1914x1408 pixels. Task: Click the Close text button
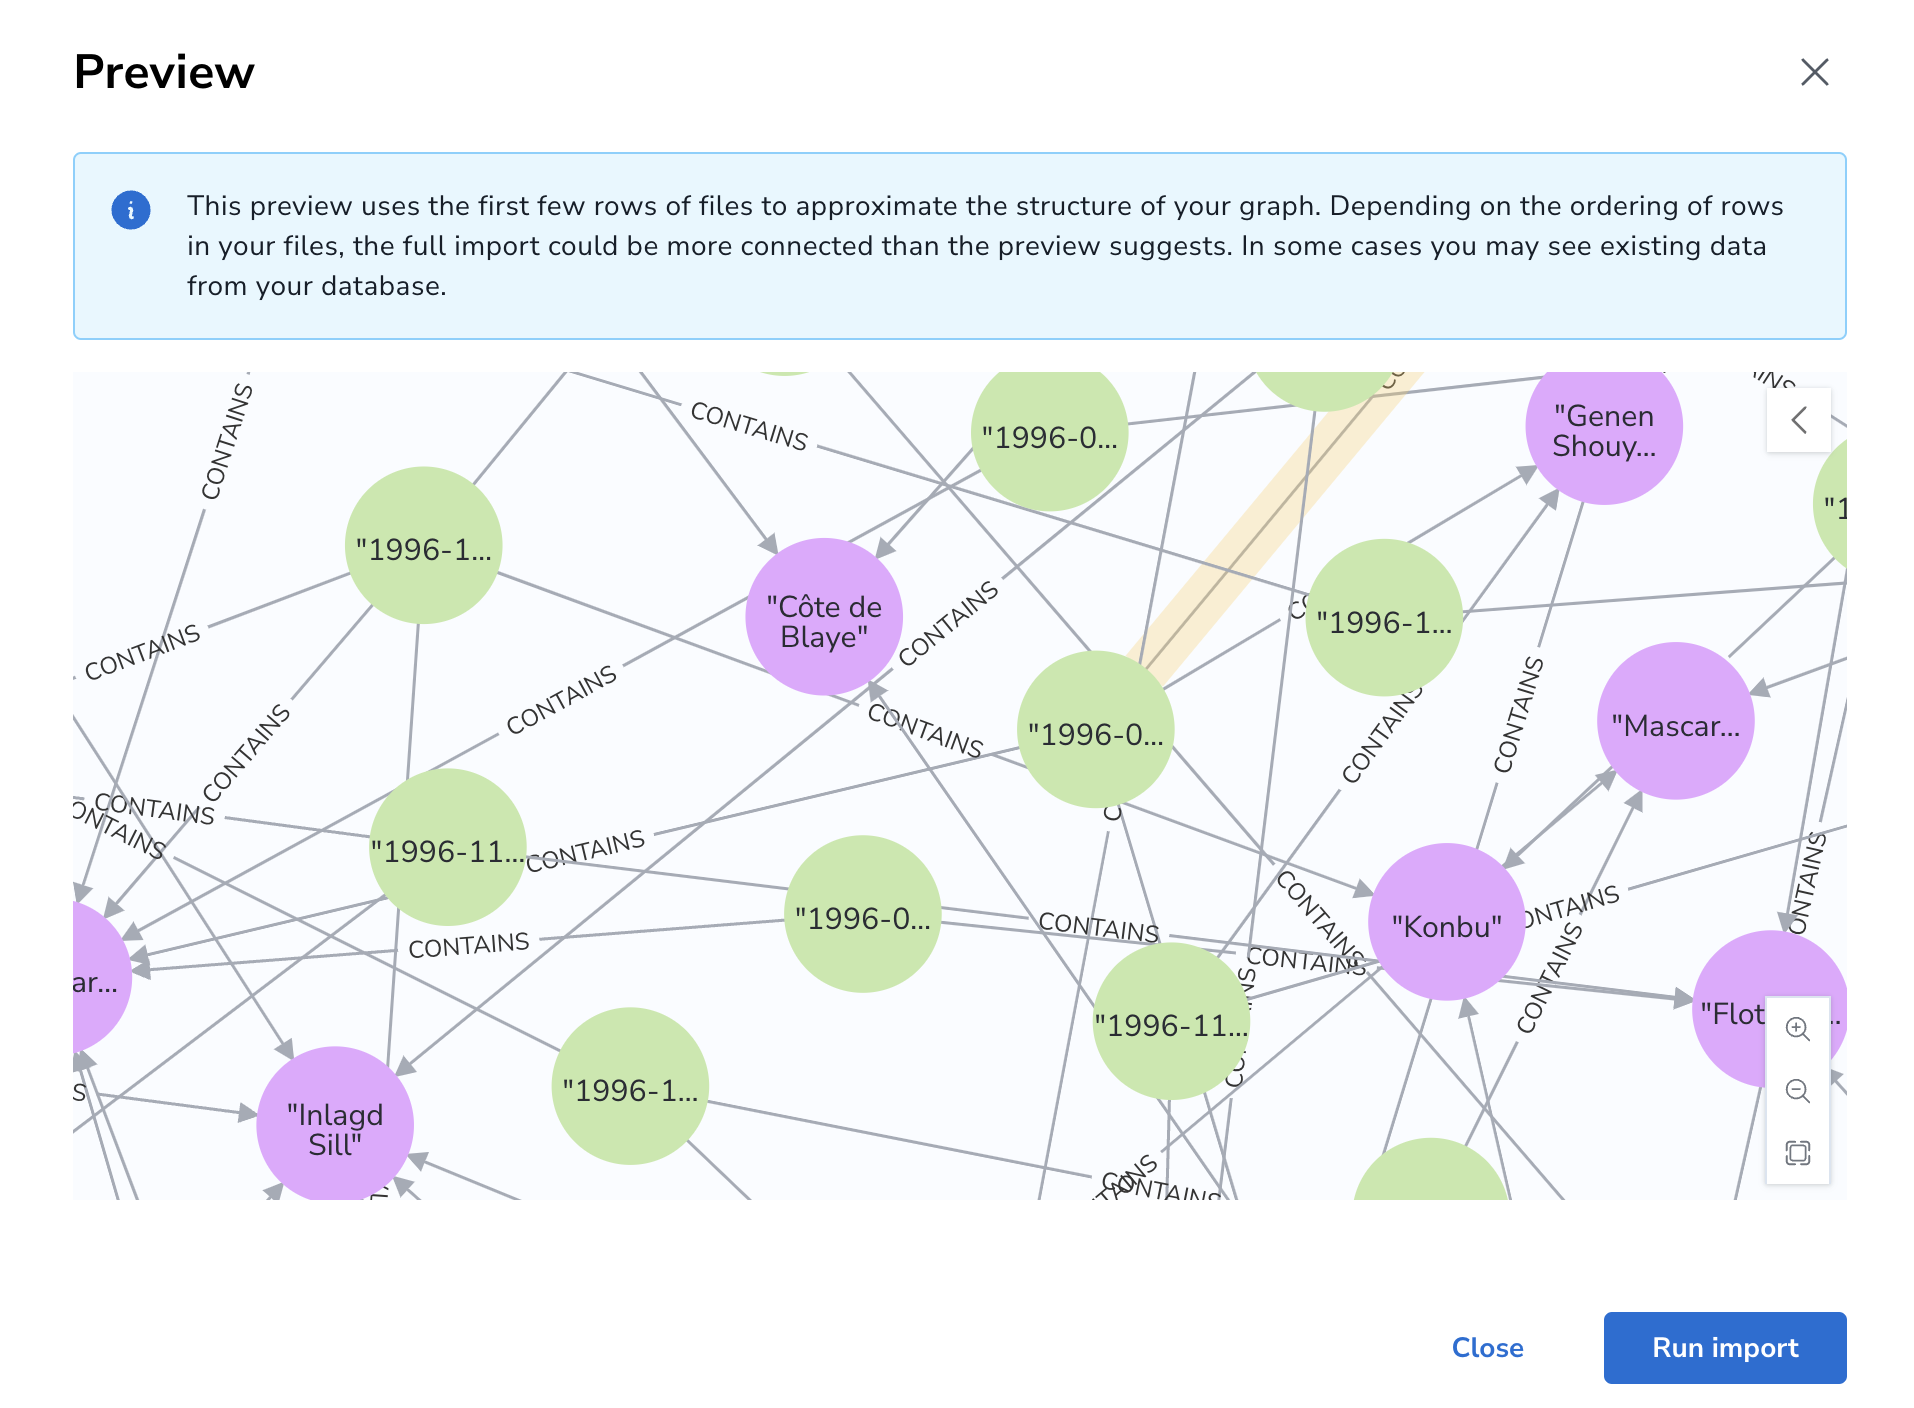point(1487,1347)
